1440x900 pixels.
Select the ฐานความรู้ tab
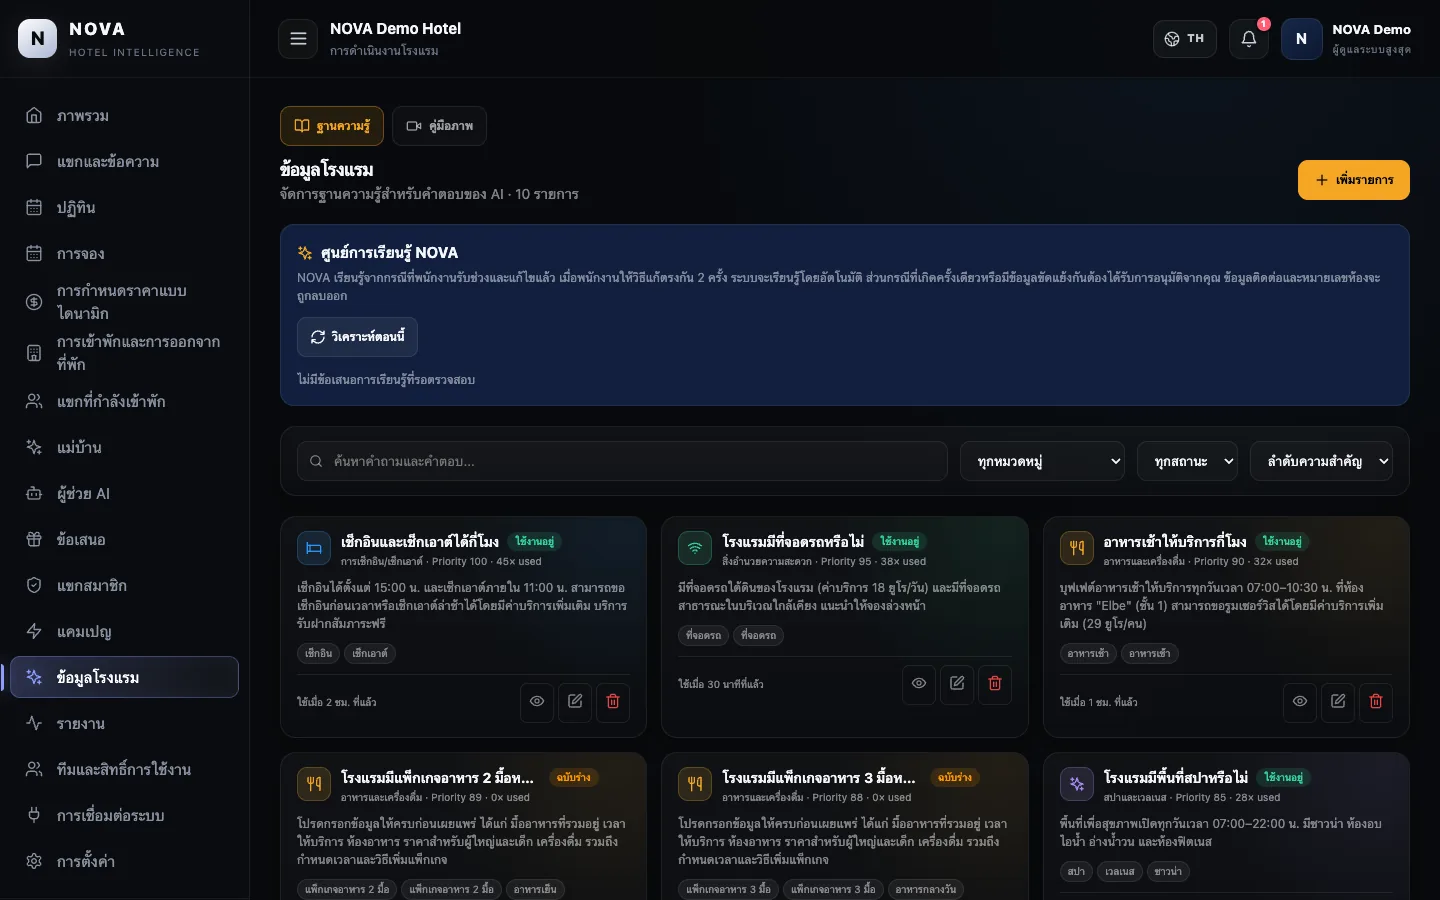(332, 126)
